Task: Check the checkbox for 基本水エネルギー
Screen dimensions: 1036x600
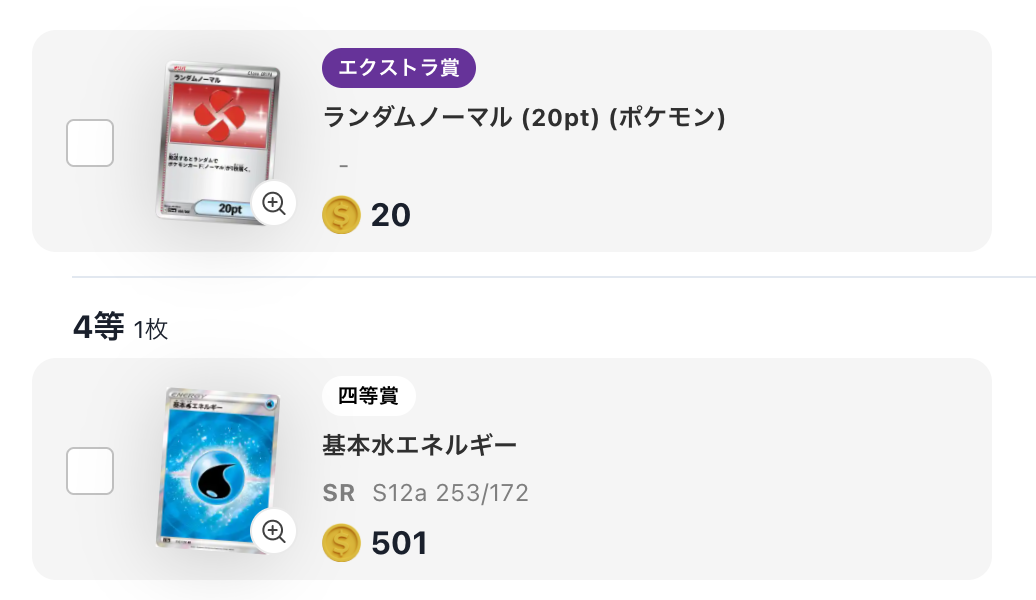Action: [x=89, y=471]
